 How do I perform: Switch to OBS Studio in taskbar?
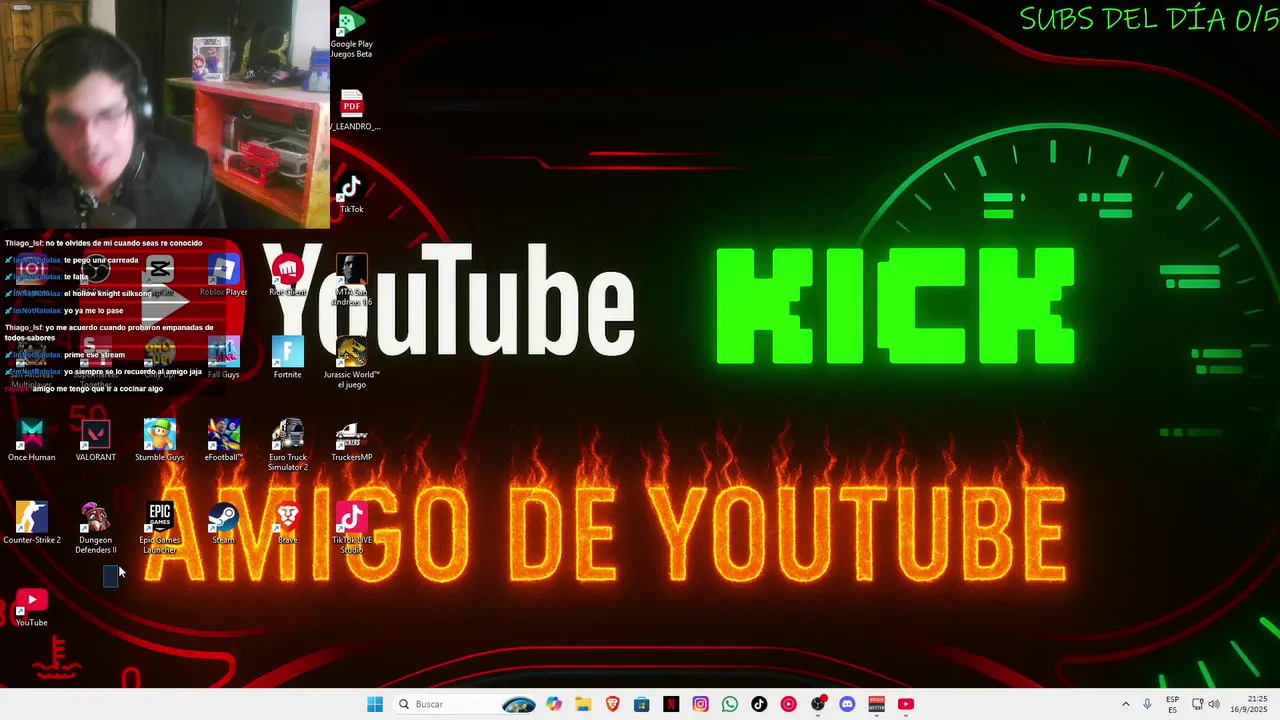[x=818, y=704]
